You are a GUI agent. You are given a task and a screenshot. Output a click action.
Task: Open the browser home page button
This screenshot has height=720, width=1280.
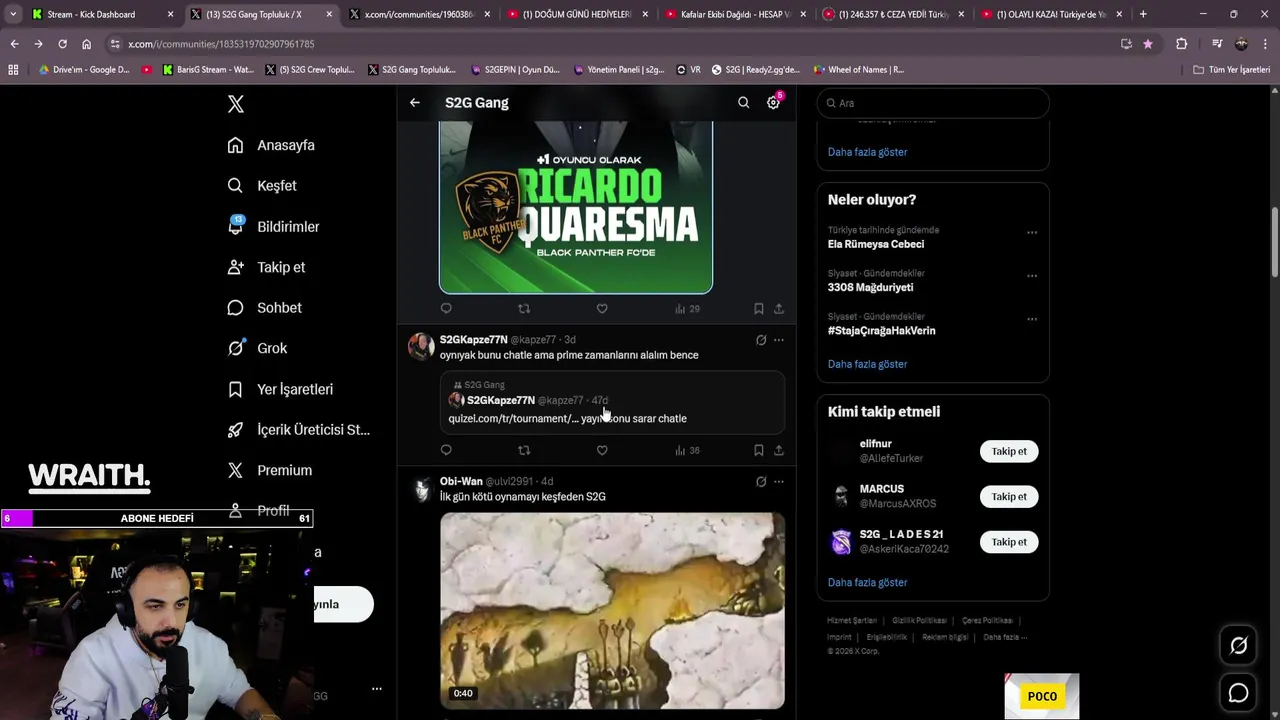tap(86, 44)
